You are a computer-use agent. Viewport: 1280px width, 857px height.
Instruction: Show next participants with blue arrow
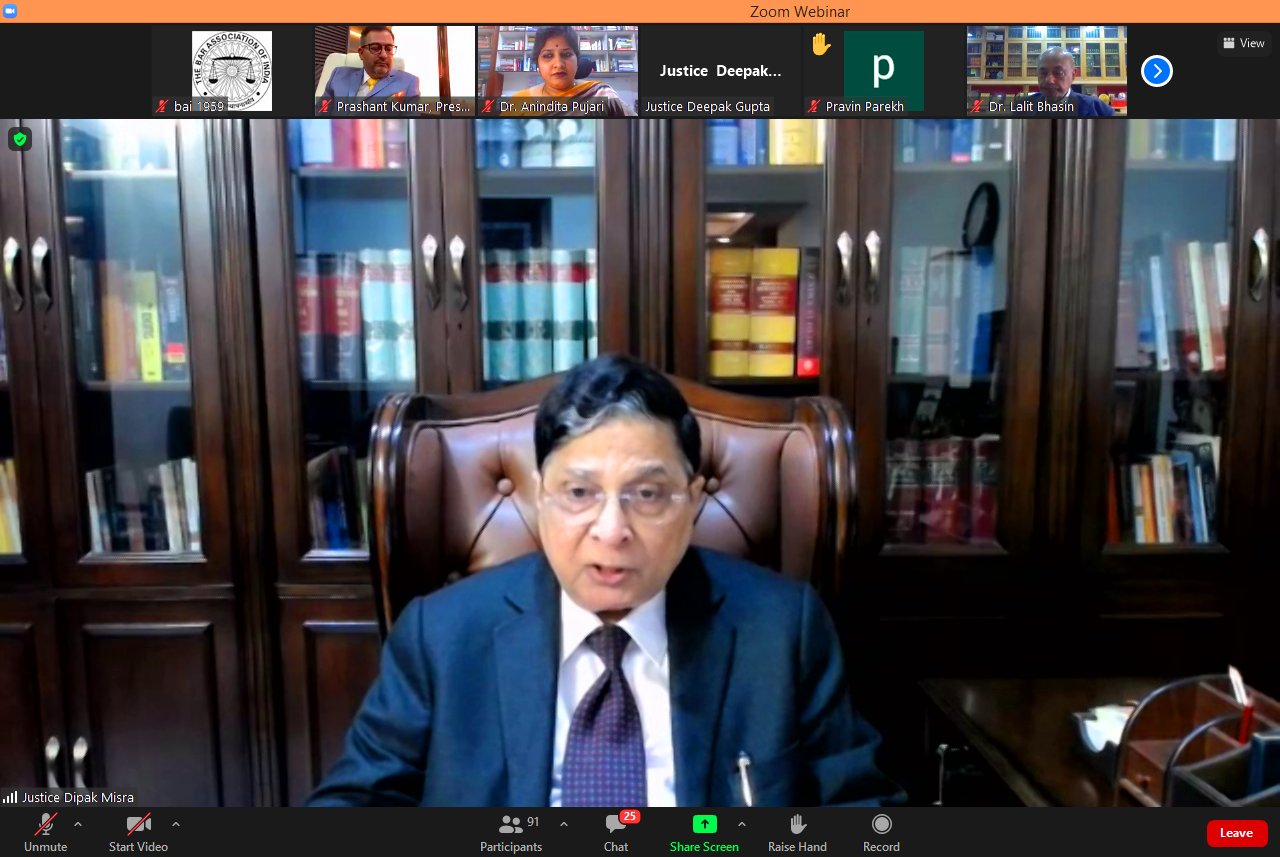tap(1156, 71)
